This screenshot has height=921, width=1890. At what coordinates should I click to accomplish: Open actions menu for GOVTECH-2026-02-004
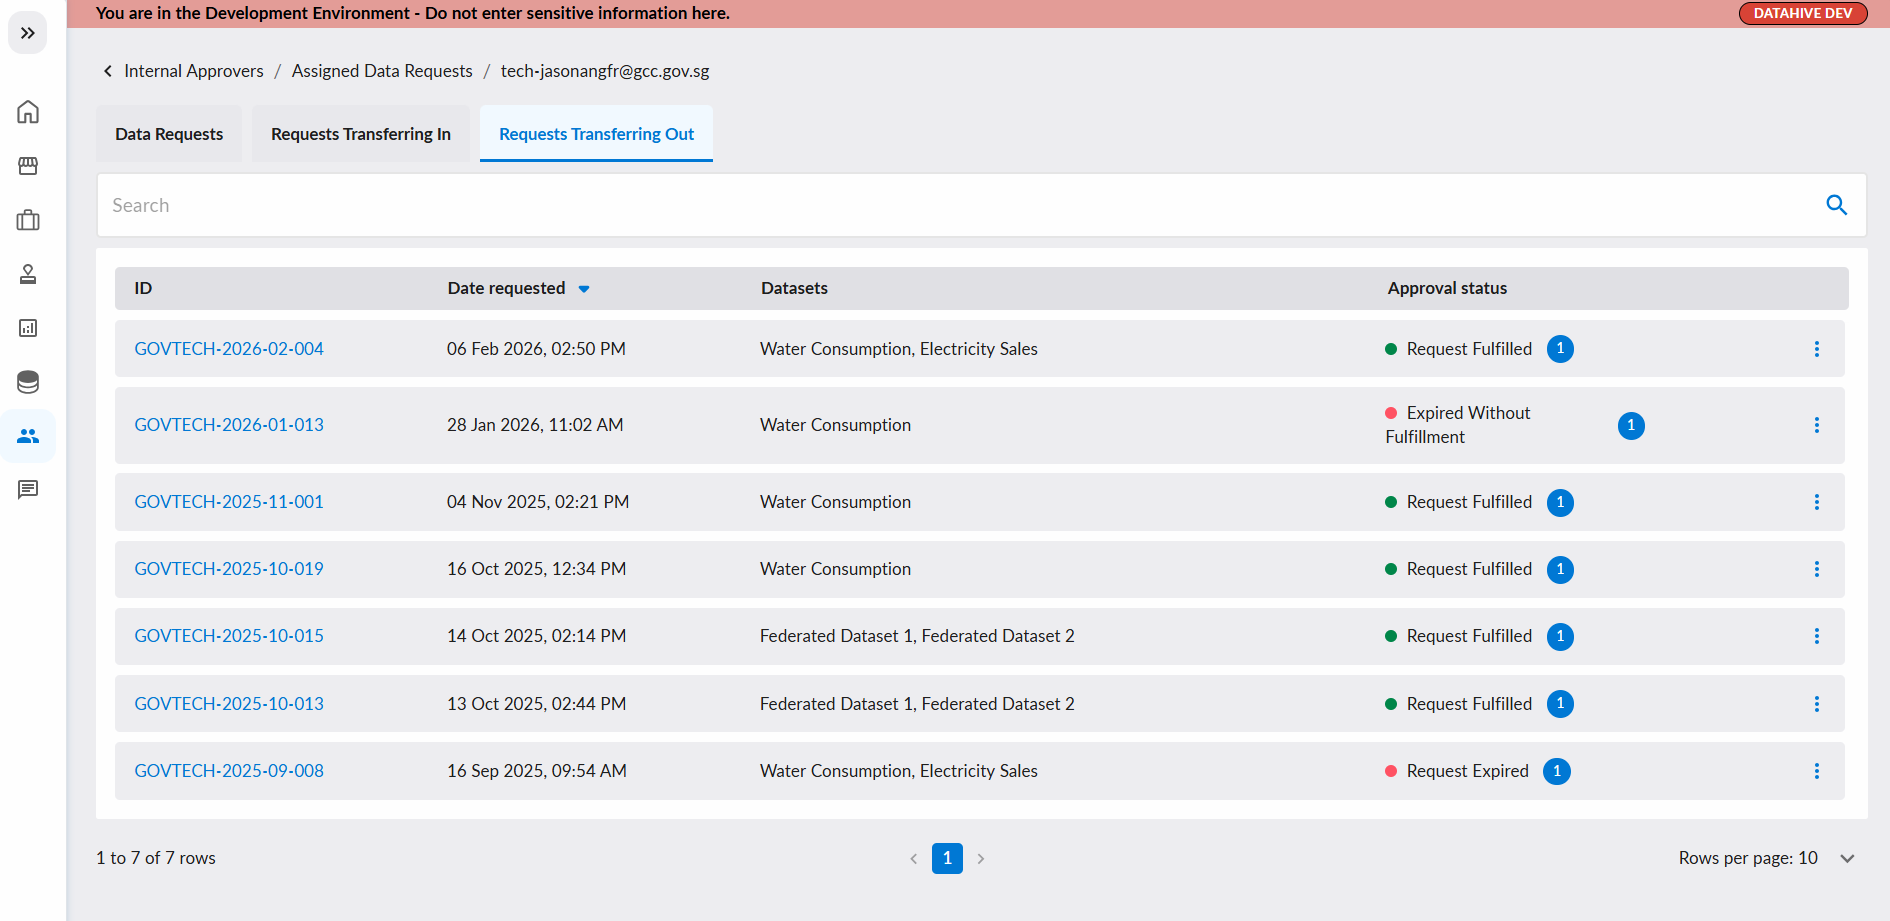[1817, 349]
